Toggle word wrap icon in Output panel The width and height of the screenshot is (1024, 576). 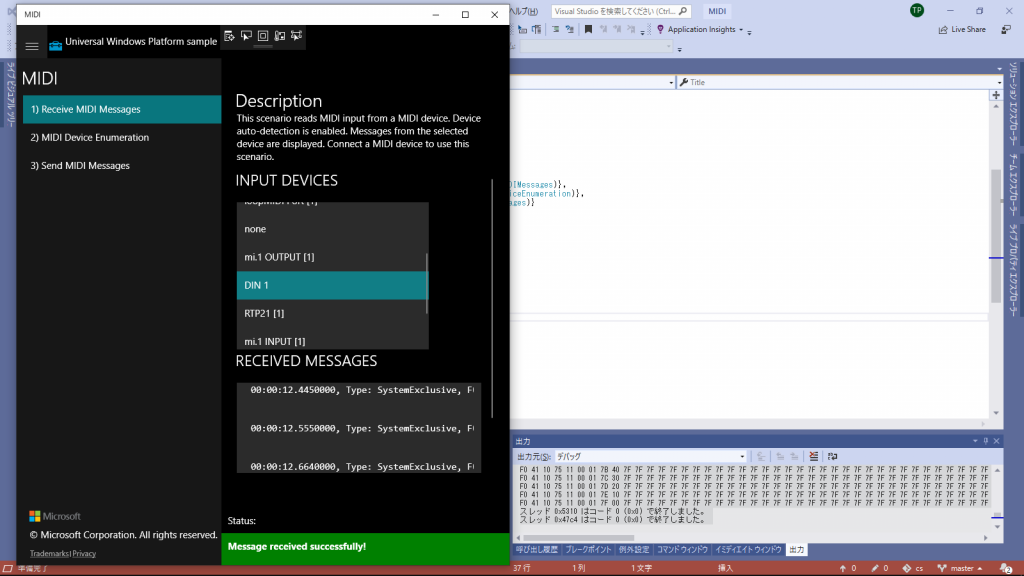click(833, 456)
